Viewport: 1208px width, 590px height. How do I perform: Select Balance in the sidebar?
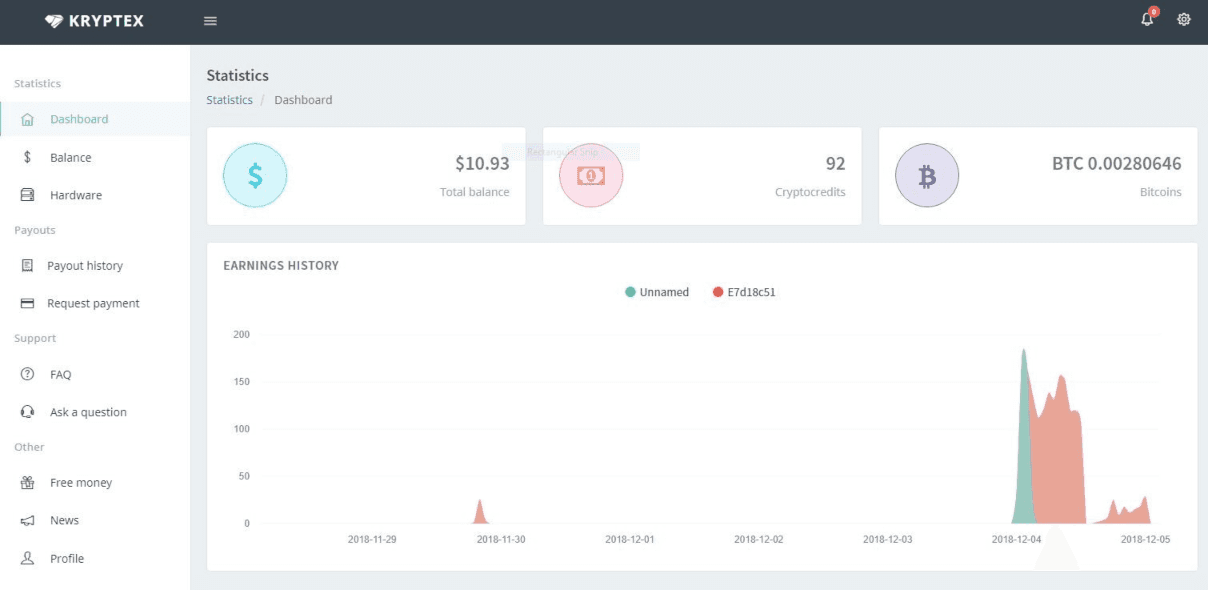(x=70, y=157)
